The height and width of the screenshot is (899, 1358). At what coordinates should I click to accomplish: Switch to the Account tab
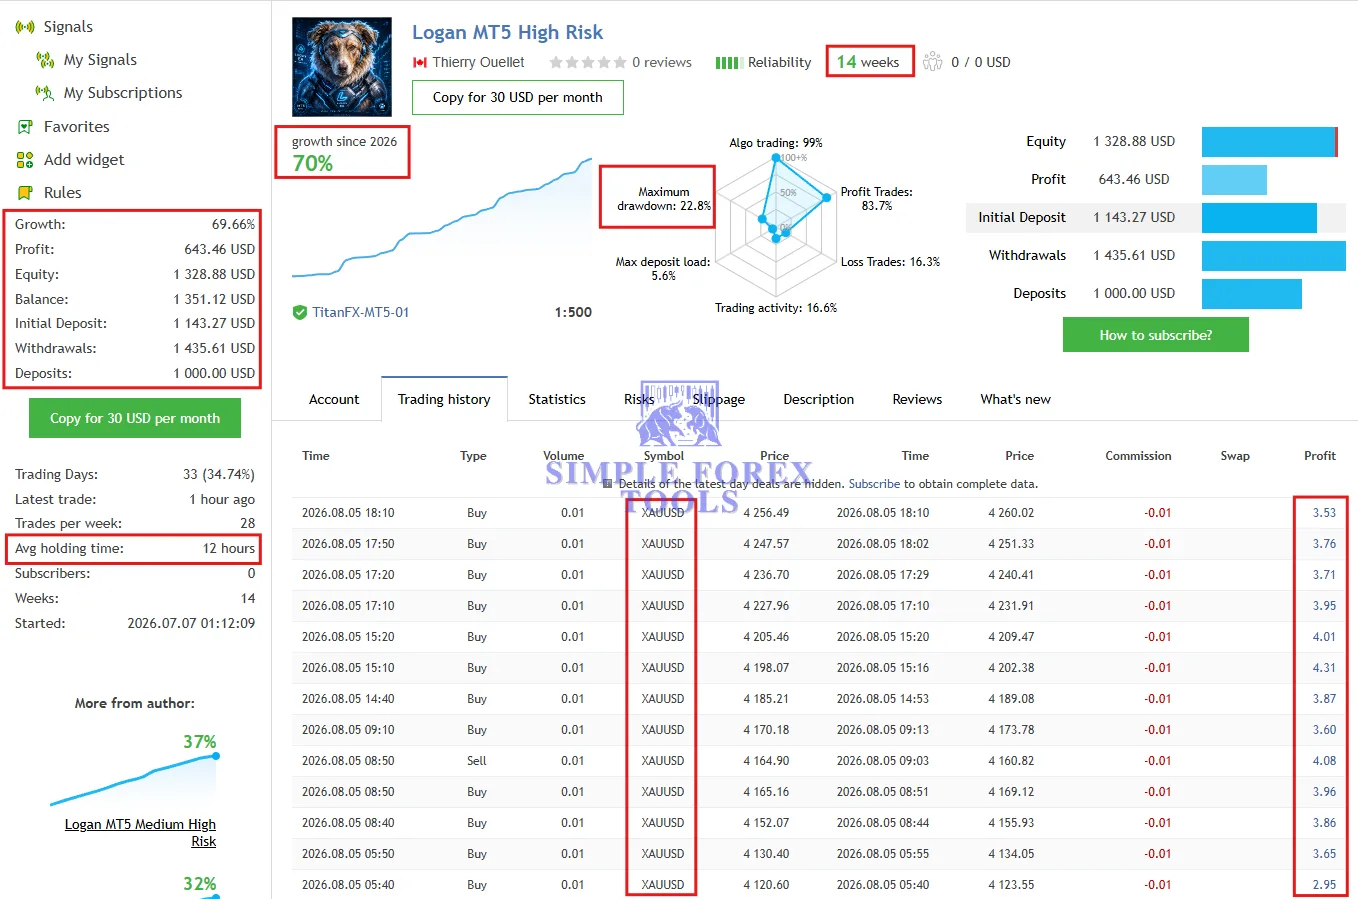pos(334,399)
